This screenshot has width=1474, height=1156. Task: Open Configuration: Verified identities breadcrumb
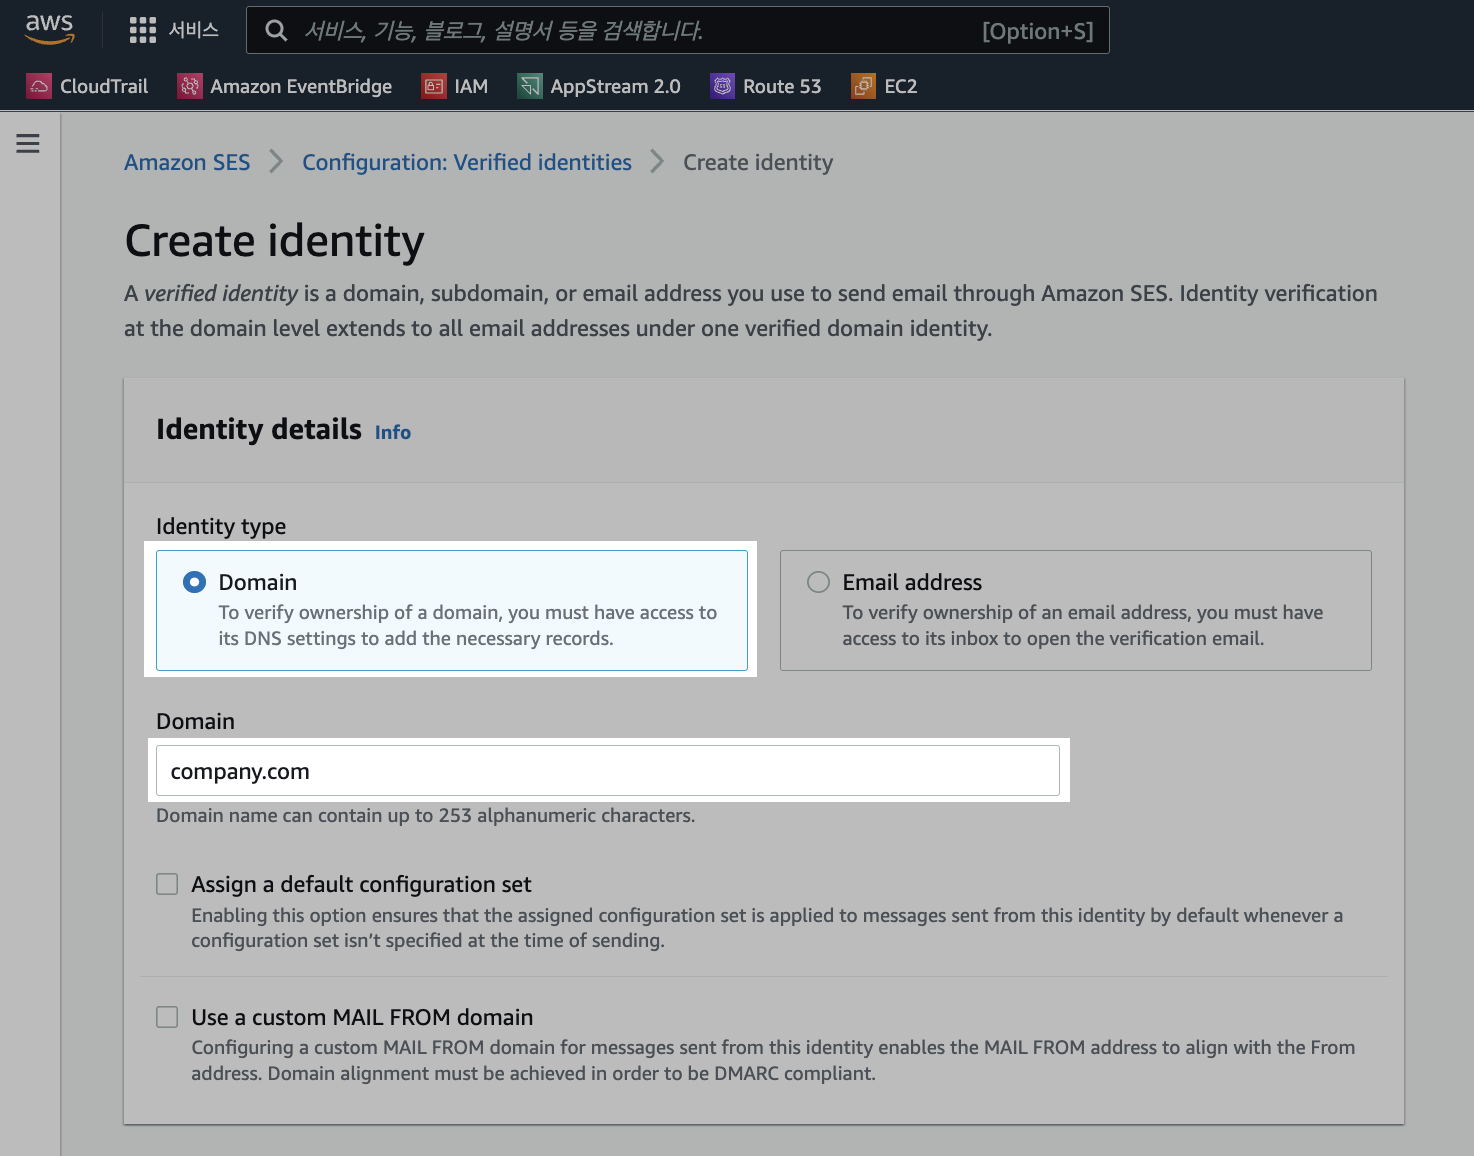(466, 162)
